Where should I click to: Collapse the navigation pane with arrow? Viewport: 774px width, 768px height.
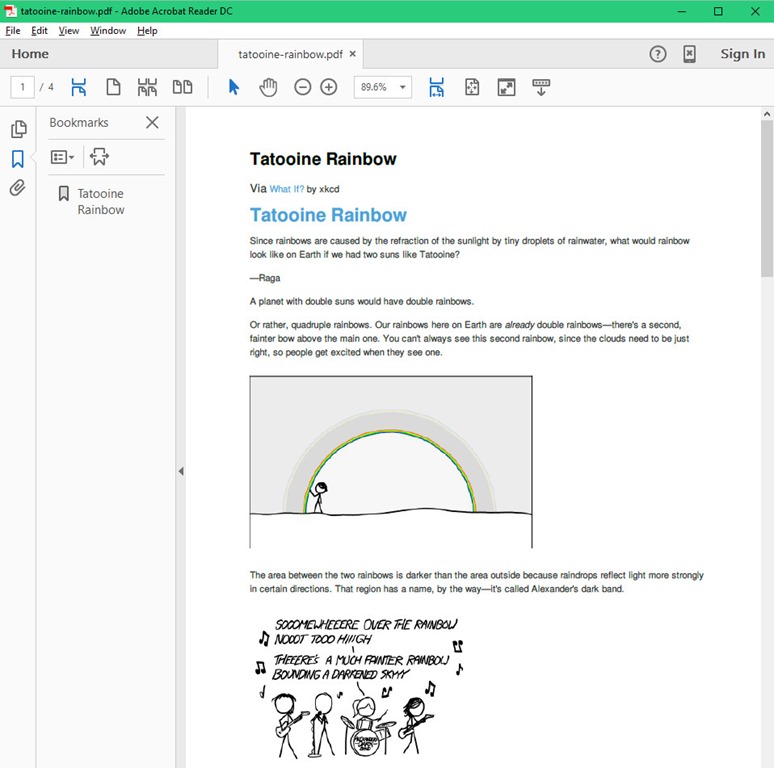pyautogui.click(x=181, y=471)
